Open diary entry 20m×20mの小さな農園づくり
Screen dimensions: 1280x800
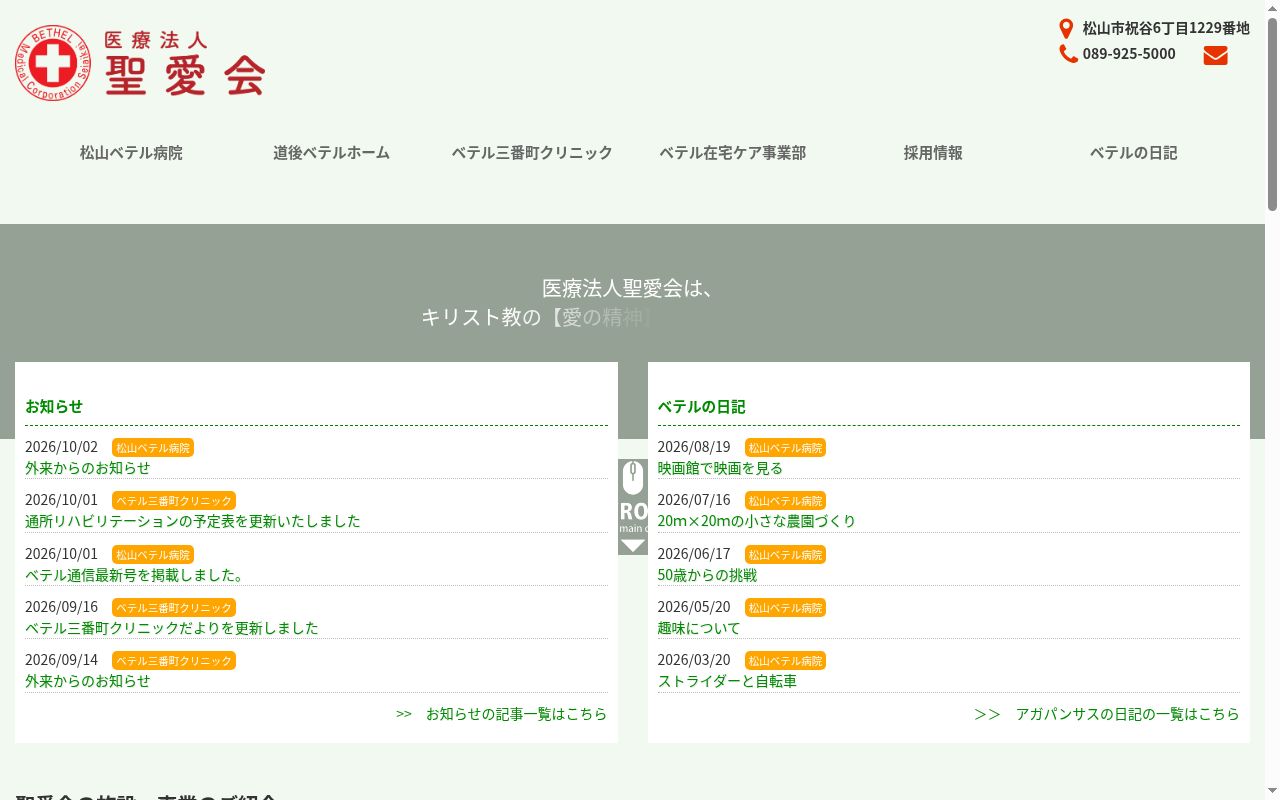coord(757,521)
